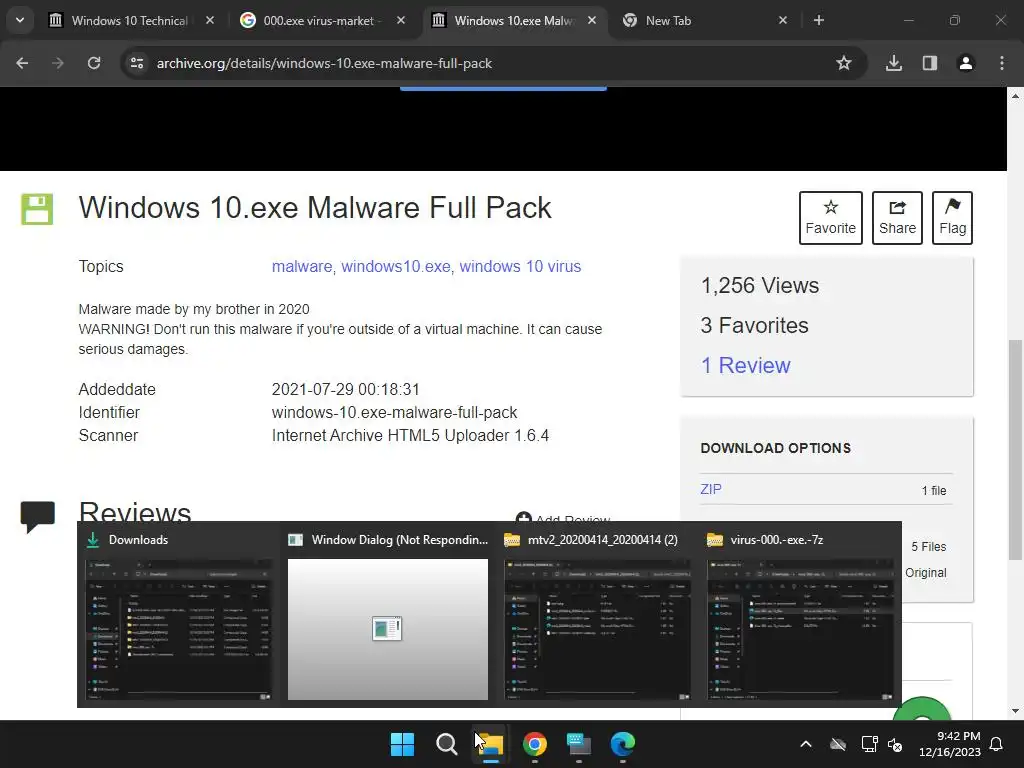Screen dimensions: 1024x768
Task: Select the Window Dialog (Not Responding) preview
Action: pos(388,630)
